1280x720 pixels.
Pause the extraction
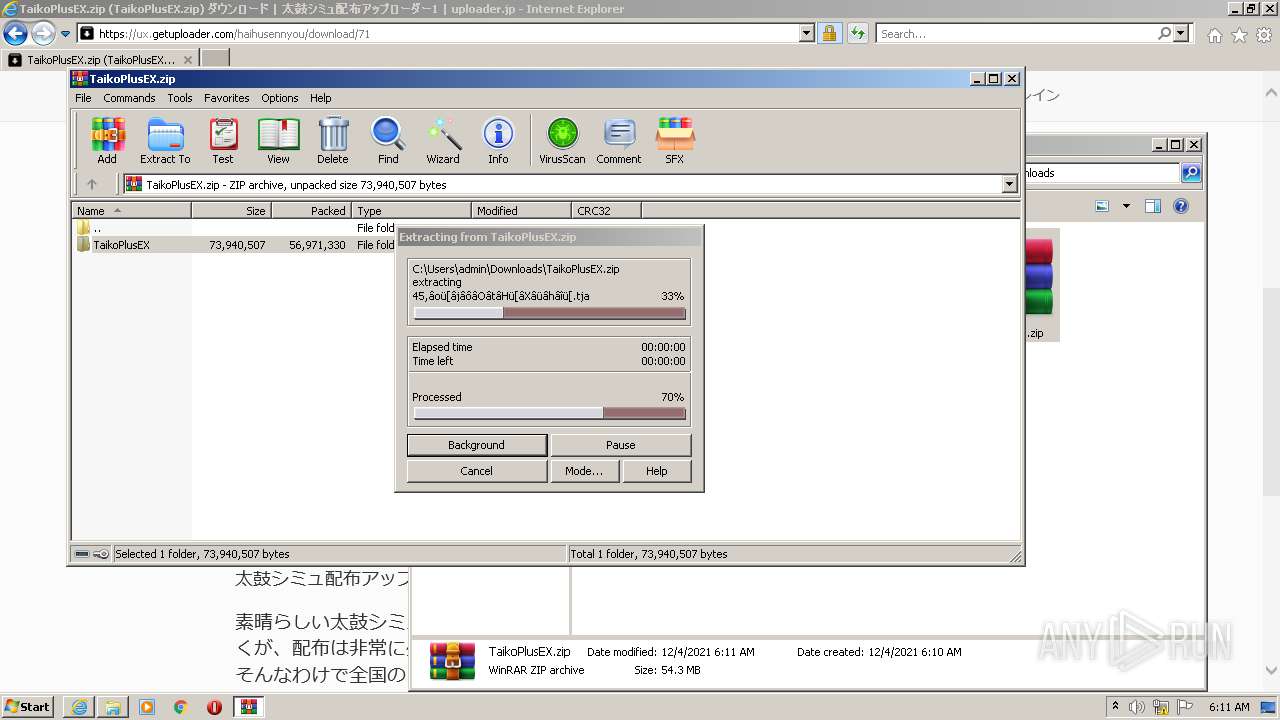(x=621, y=445)
